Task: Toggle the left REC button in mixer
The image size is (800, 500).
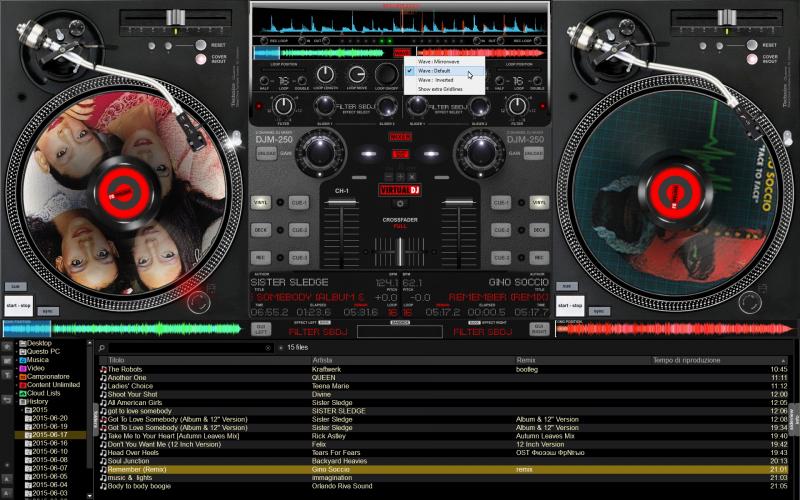Action: (x=261, y=258)
